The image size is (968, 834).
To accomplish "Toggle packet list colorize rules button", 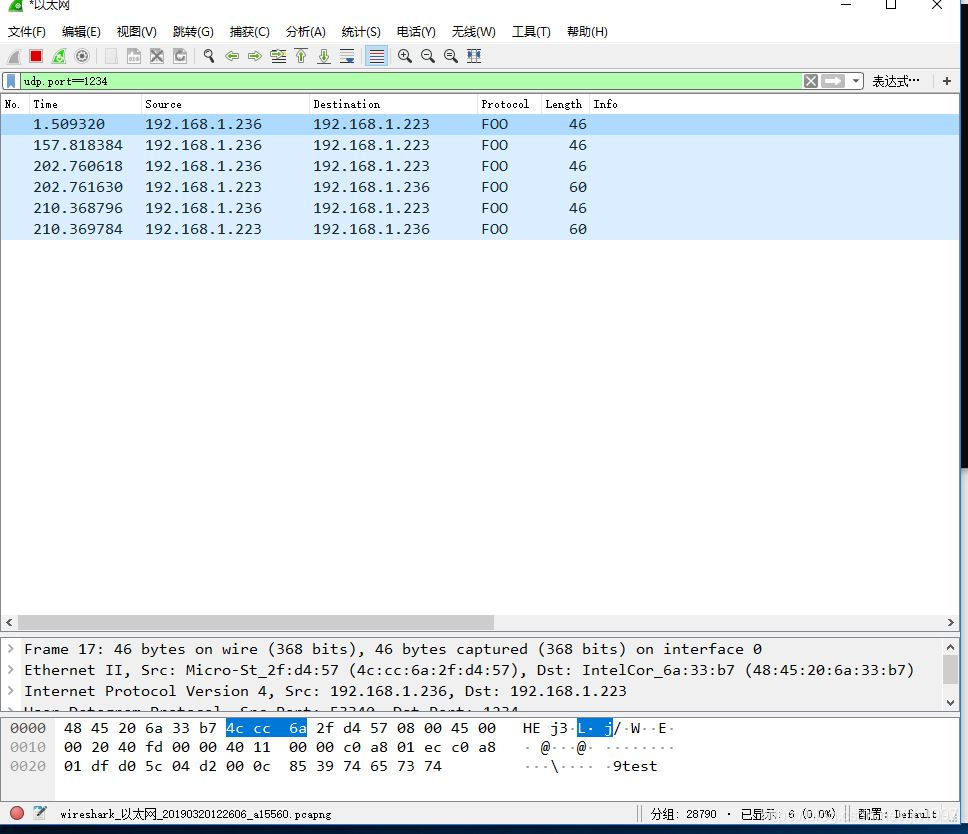I will click(377, 56).
